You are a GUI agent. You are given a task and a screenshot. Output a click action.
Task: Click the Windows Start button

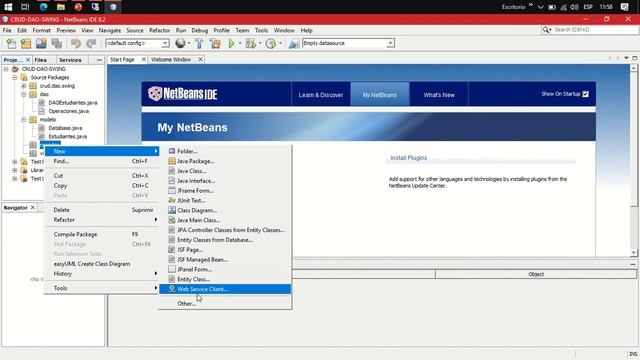click(8, 7)
